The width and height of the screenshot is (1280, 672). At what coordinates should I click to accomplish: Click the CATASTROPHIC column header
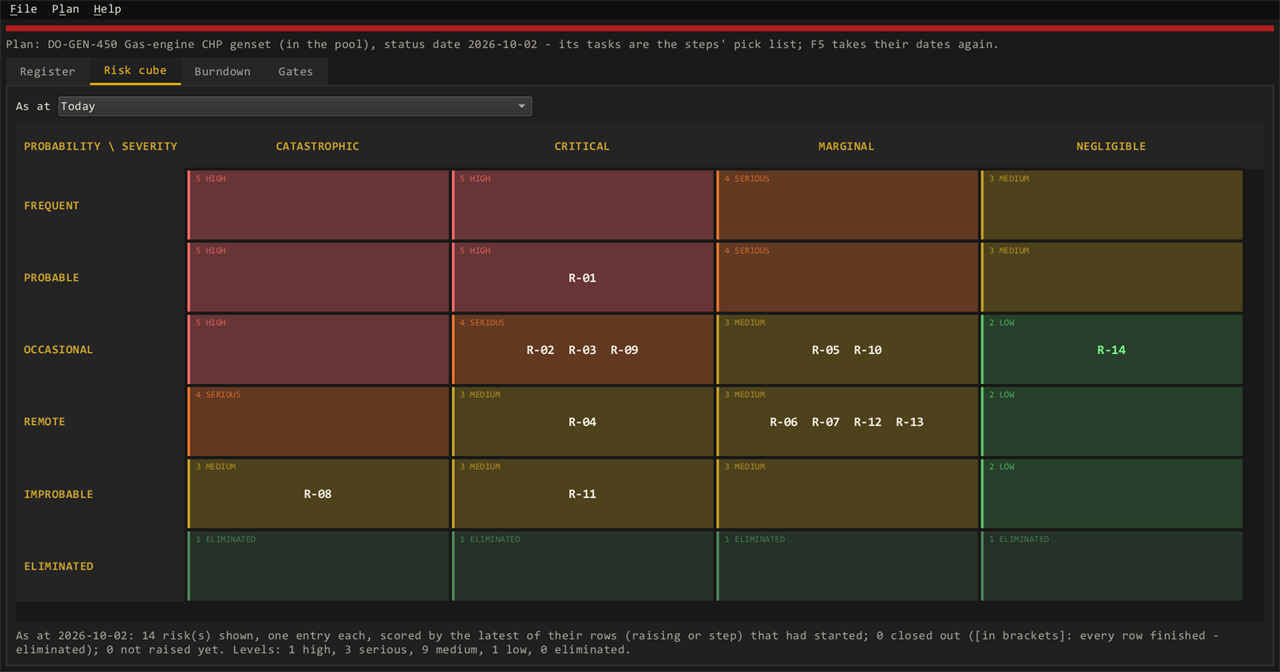tap(318, 146)
